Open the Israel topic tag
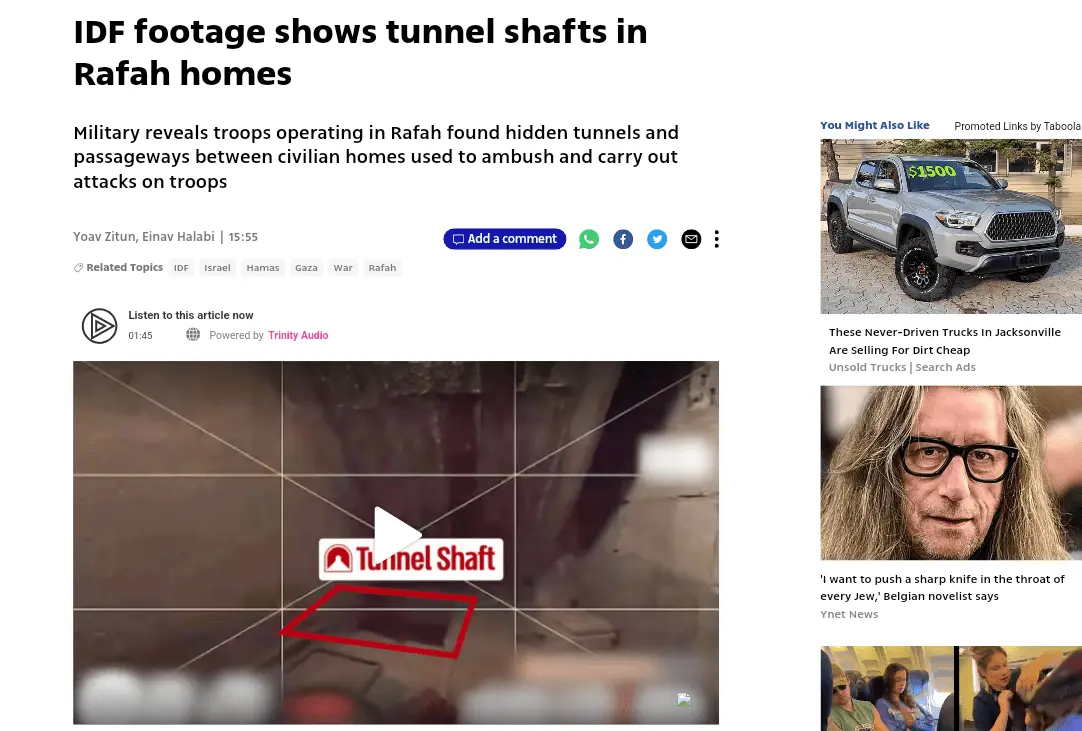 [217, 268]
